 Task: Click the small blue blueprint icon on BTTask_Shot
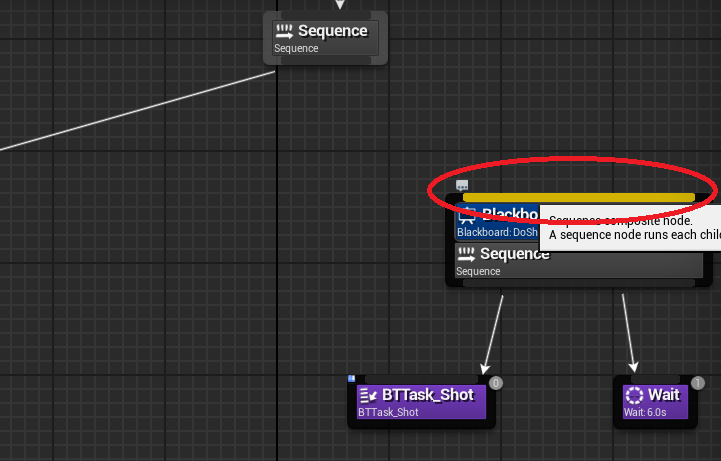coord(351,378)
